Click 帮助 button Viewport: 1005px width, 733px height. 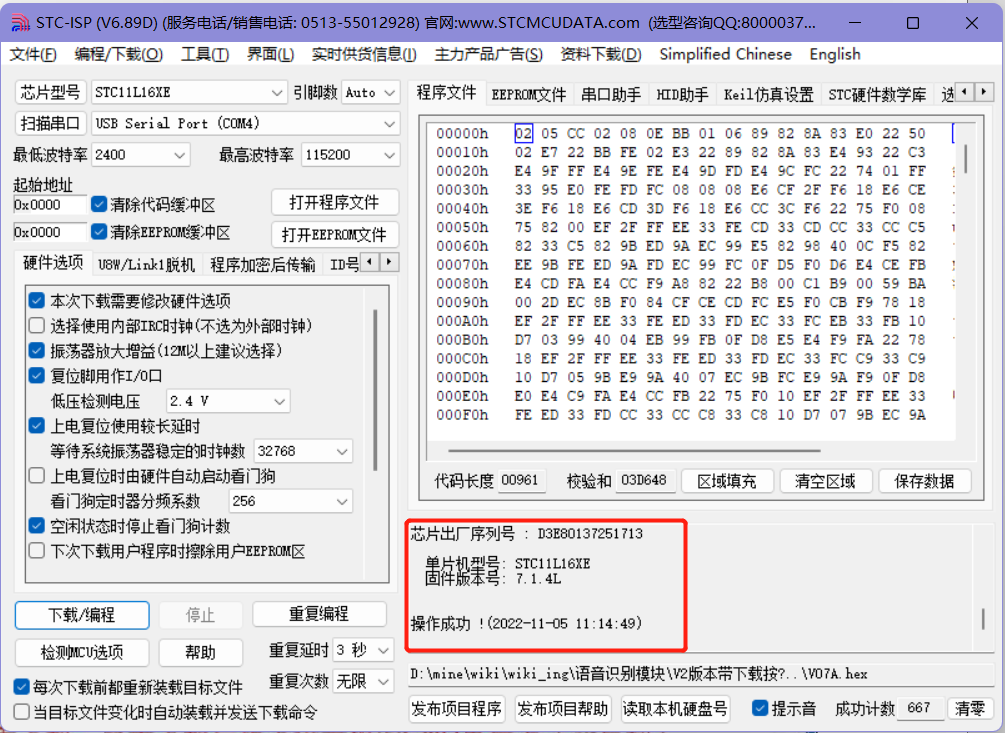point(201,652)
